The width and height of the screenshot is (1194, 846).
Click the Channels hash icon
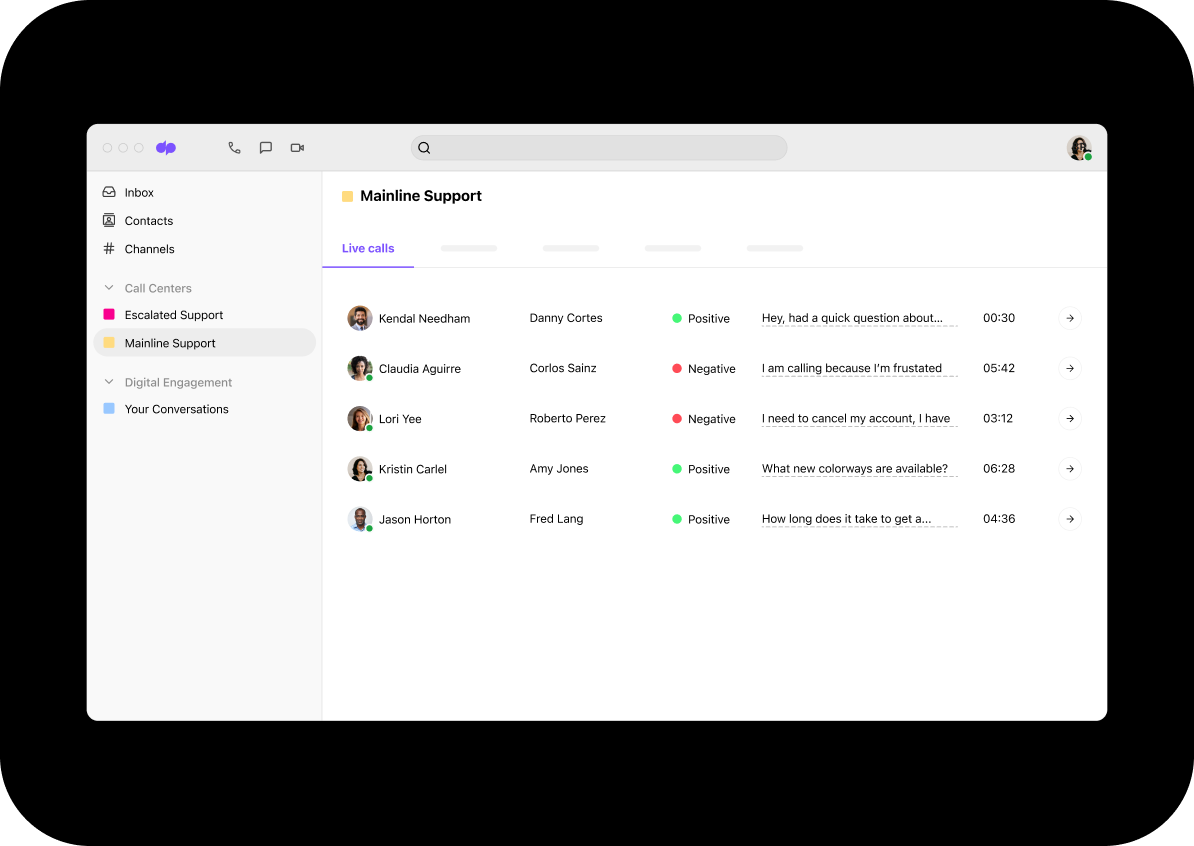coord(109,248)
